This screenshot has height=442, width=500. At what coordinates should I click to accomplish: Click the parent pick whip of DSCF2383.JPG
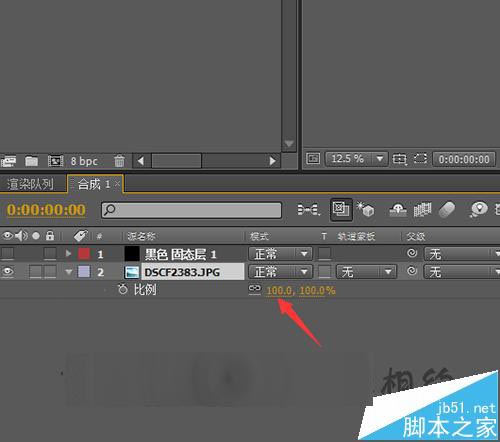coord(412,271)
